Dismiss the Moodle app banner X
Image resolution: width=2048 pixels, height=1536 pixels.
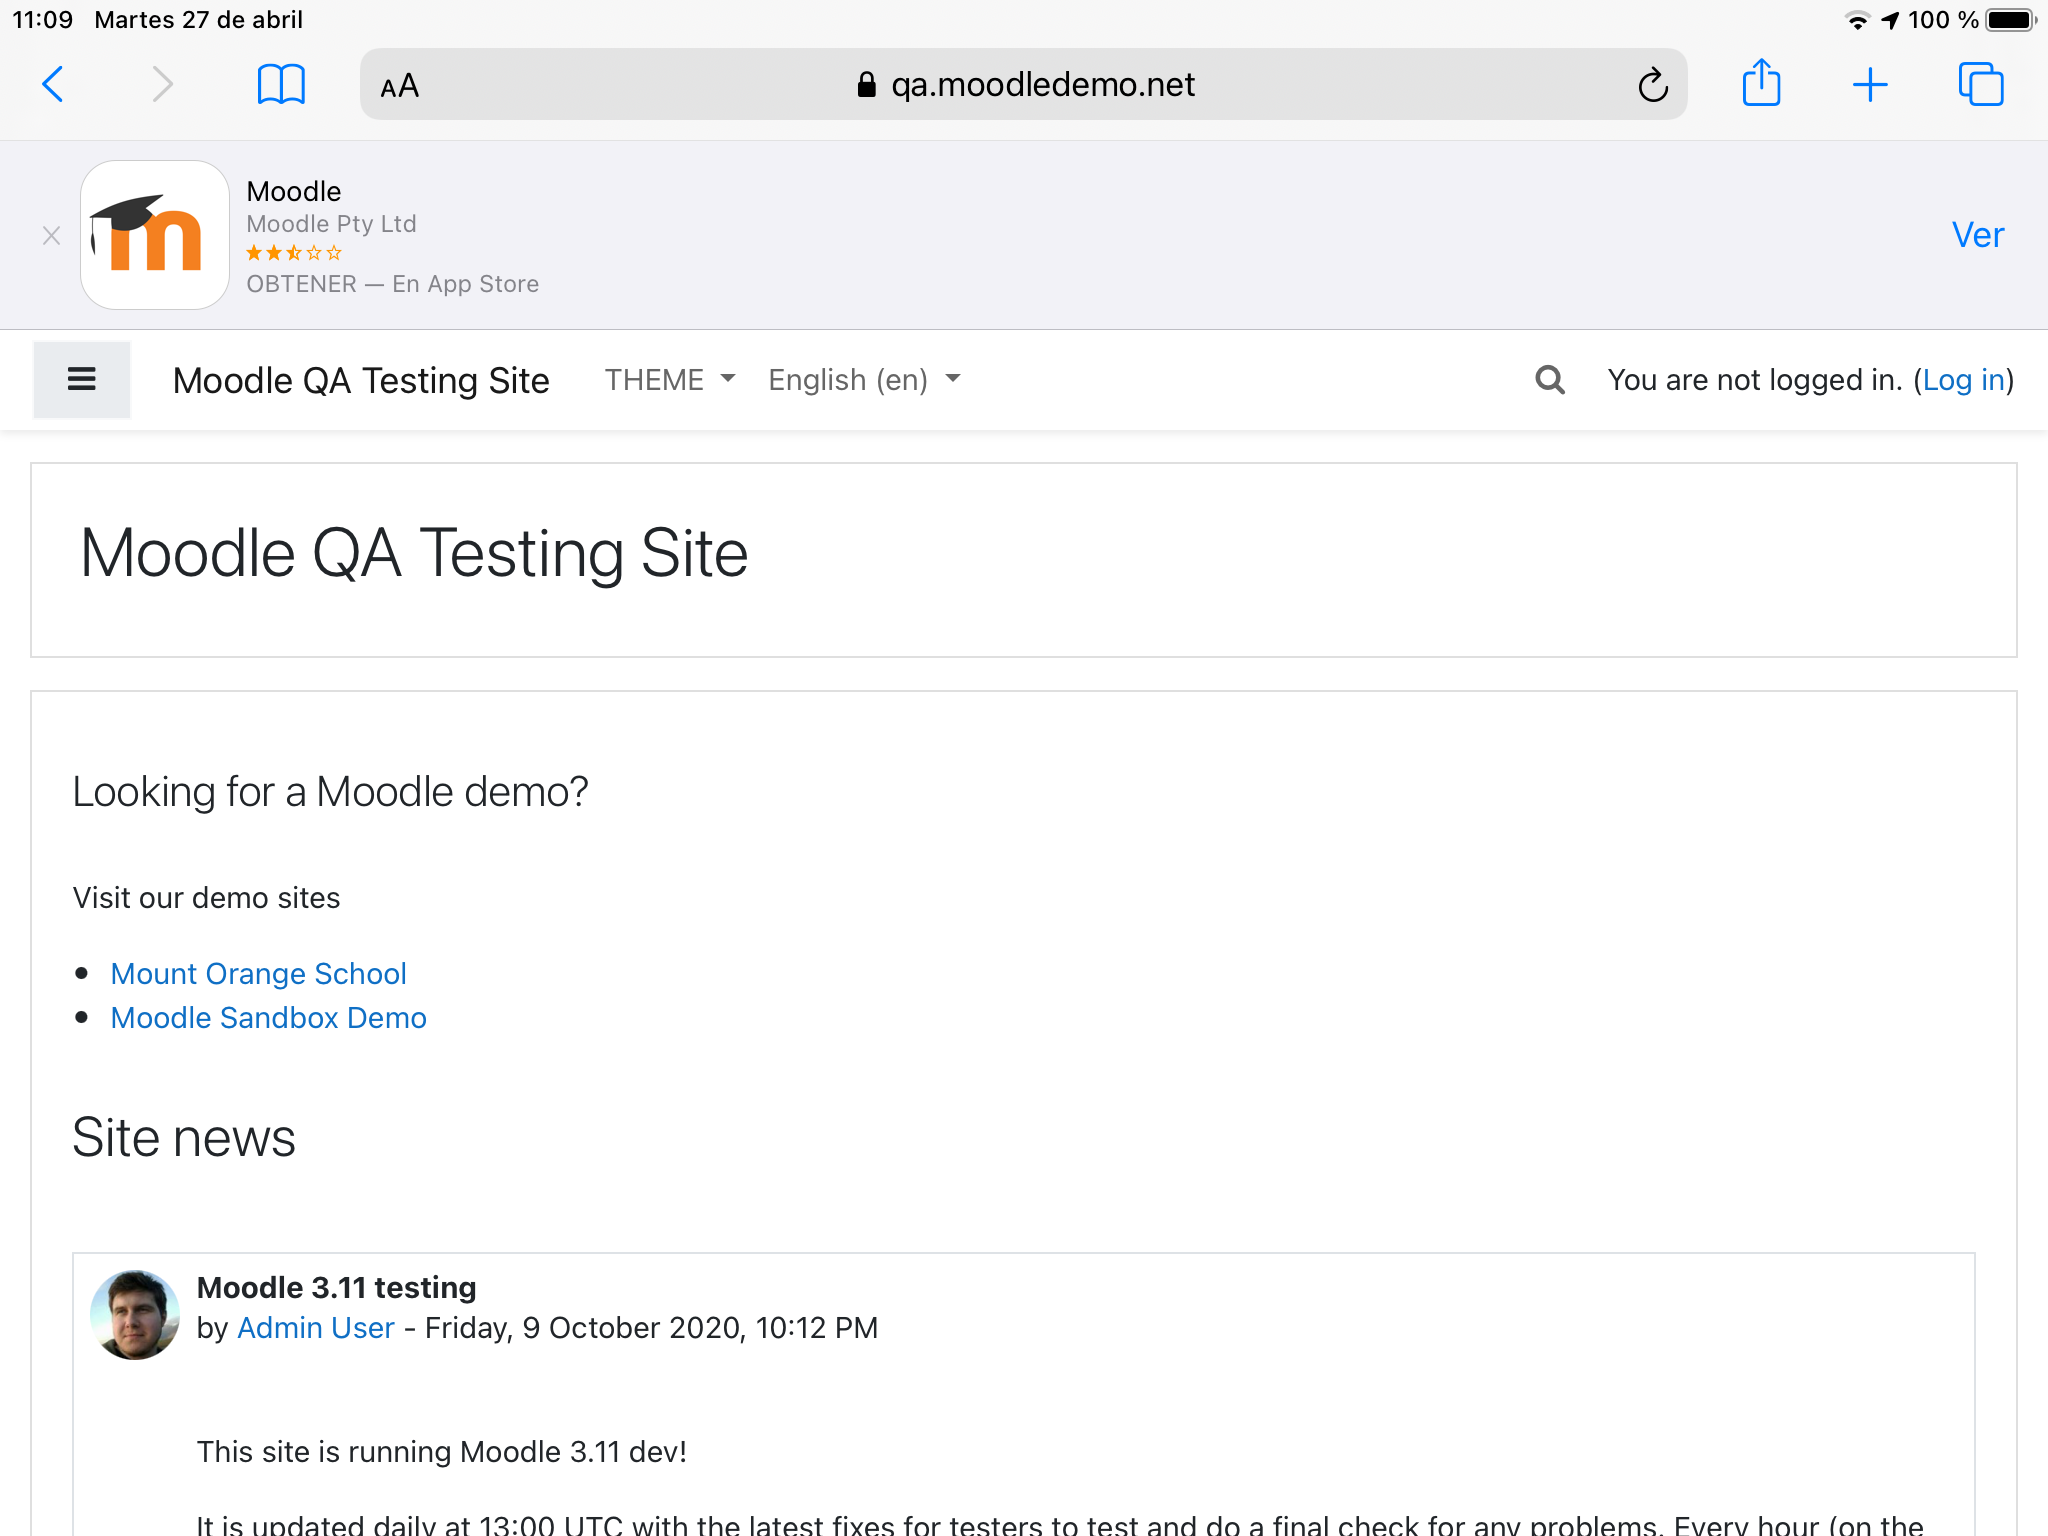[52, 236]
